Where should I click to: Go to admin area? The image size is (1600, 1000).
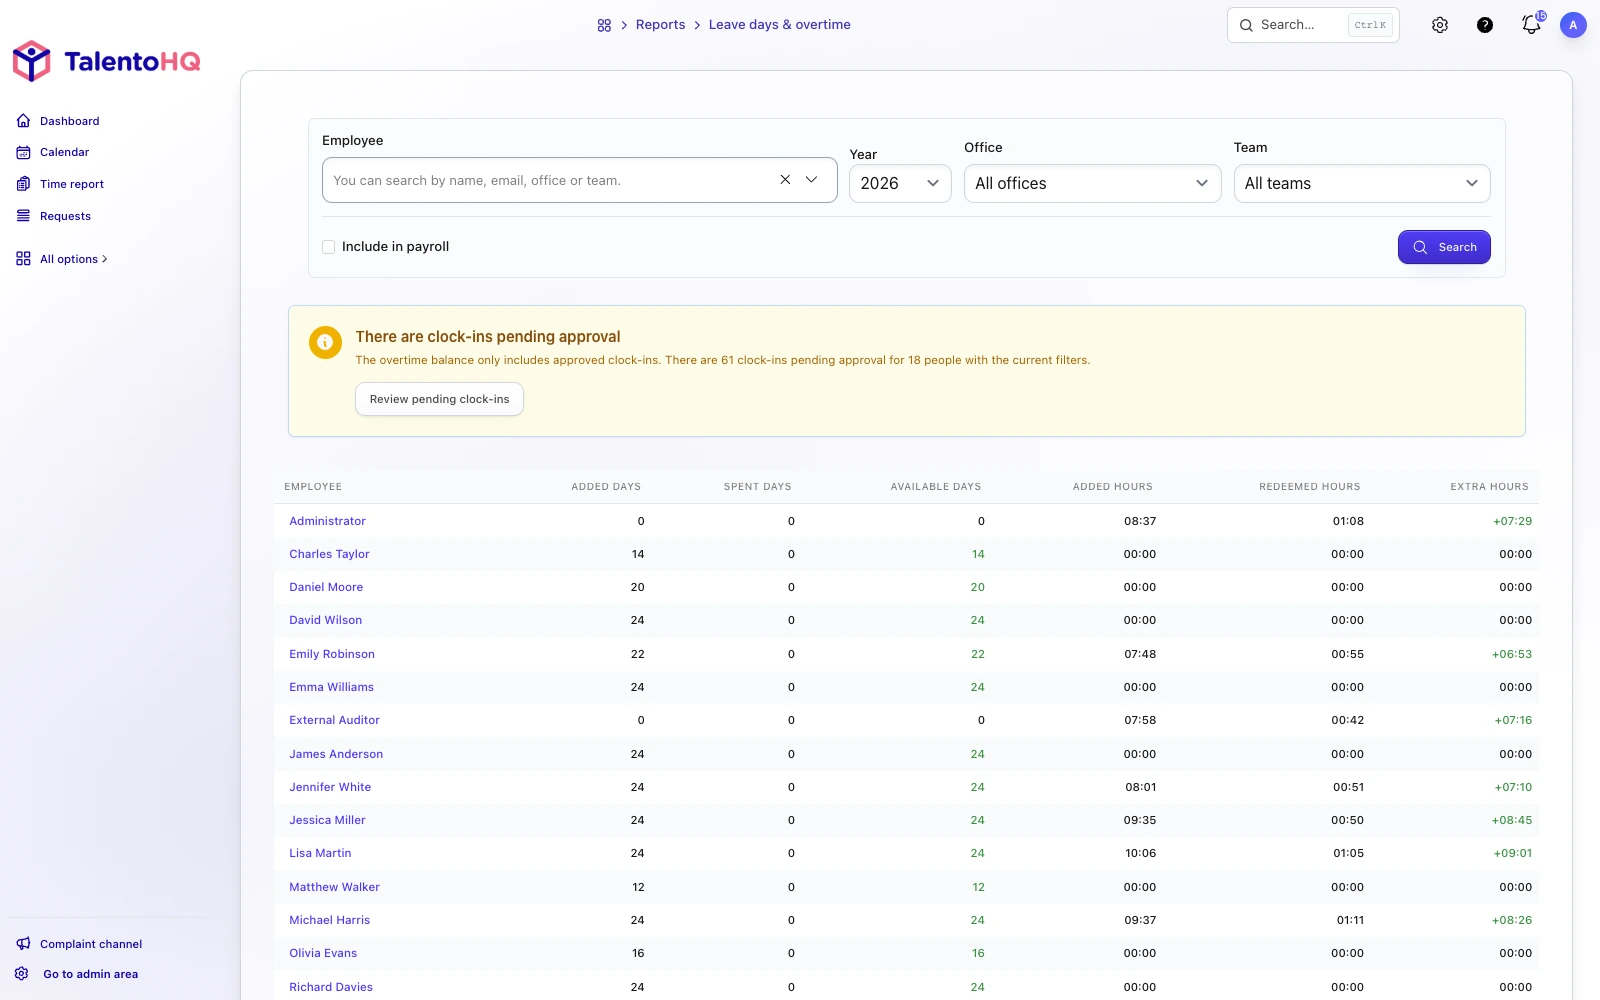[91, 974]
